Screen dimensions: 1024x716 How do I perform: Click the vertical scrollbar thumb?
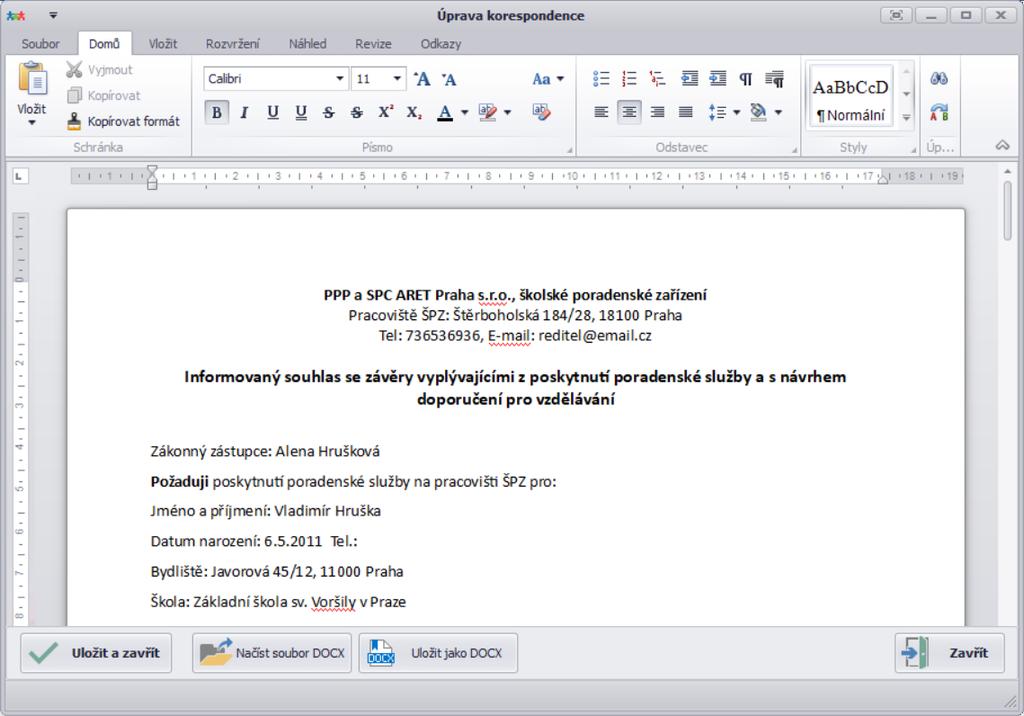(1008, 211)
